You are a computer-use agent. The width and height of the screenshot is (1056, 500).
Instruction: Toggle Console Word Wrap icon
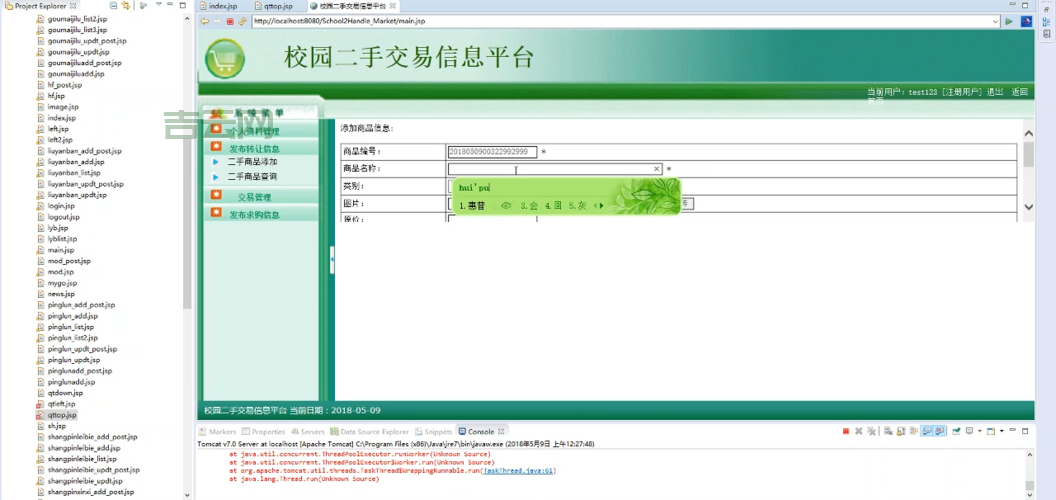tap(914, 431)
